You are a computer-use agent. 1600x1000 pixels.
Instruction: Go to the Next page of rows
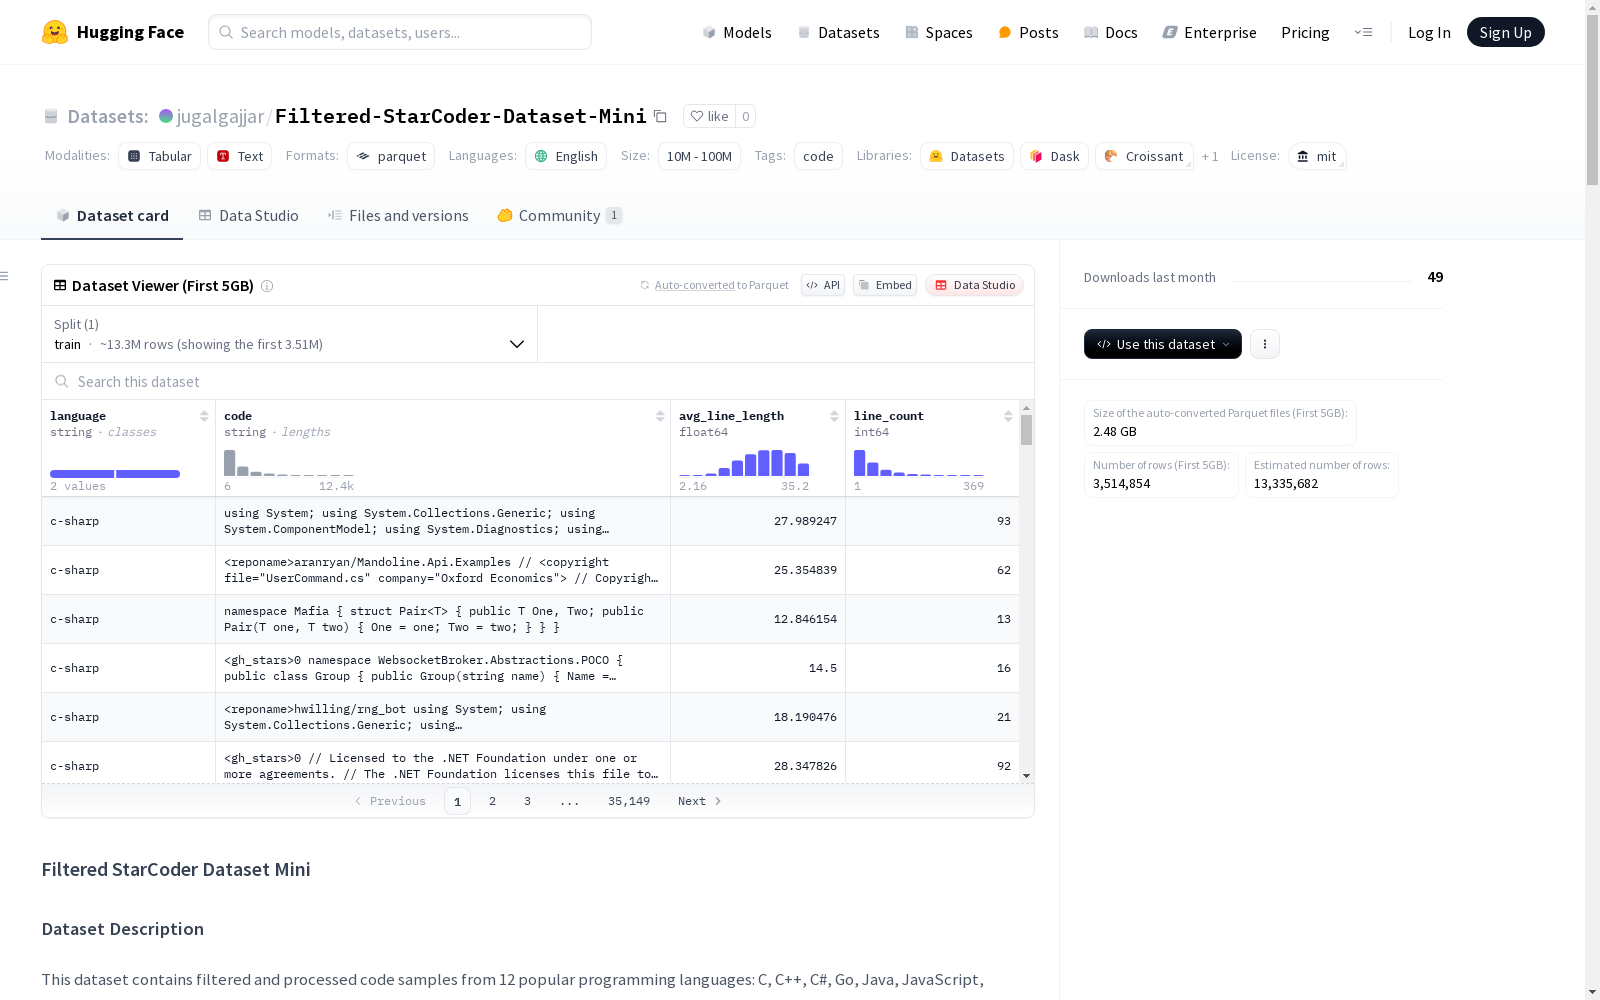click(700, 801)
